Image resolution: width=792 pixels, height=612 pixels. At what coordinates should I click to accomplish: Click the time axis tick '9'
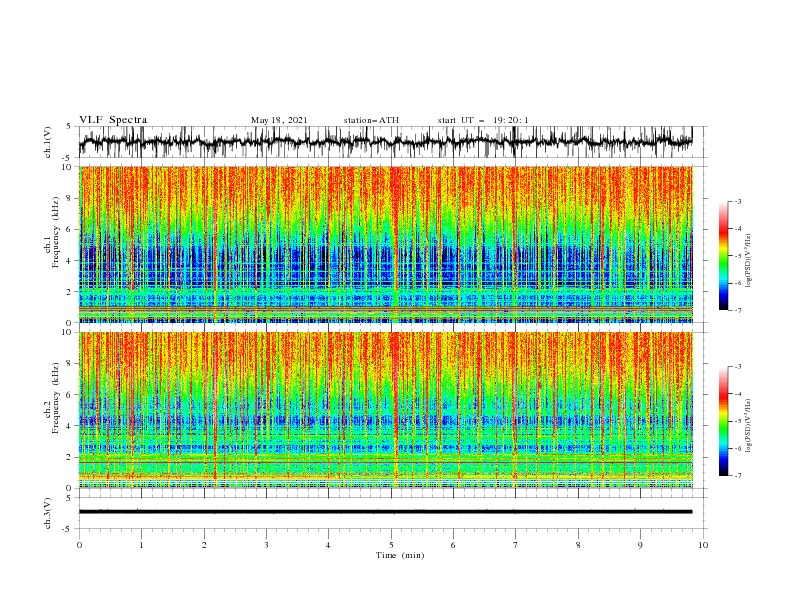(640, 545)
